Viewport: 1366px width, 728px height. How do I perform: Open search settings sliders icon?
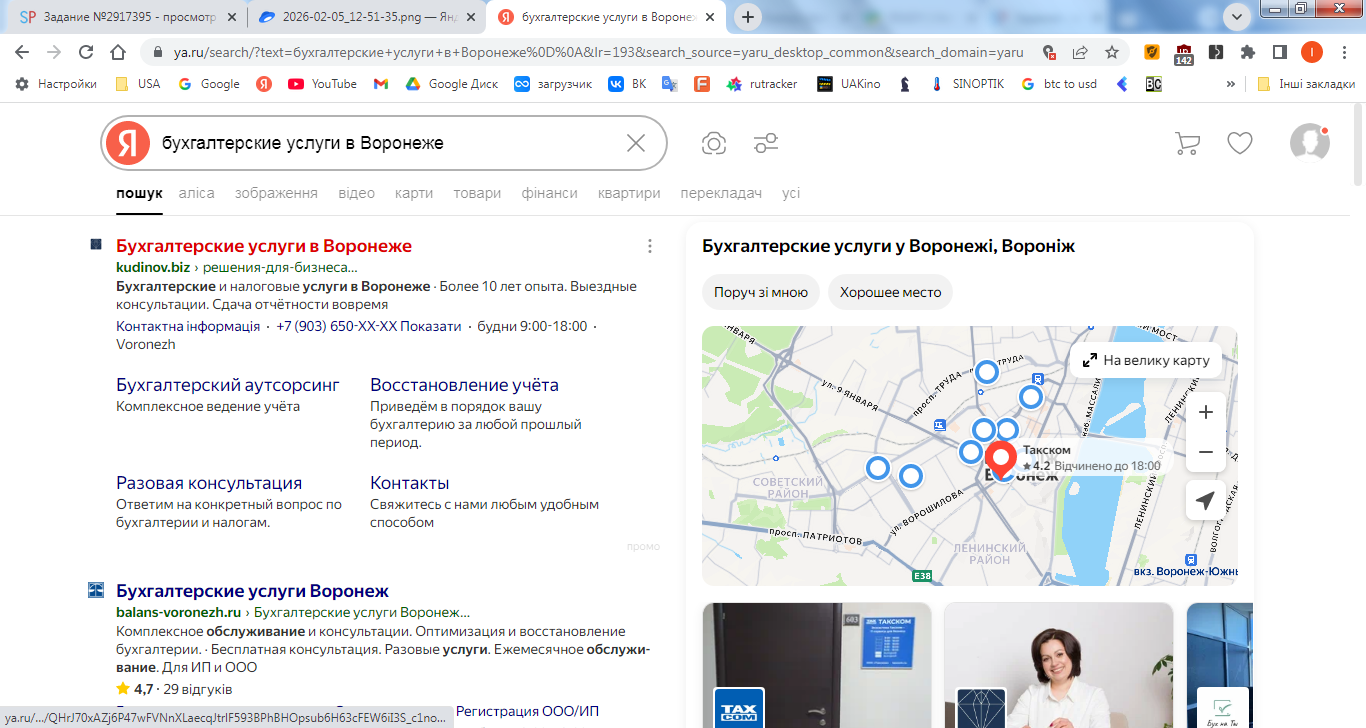click(766, 144)
